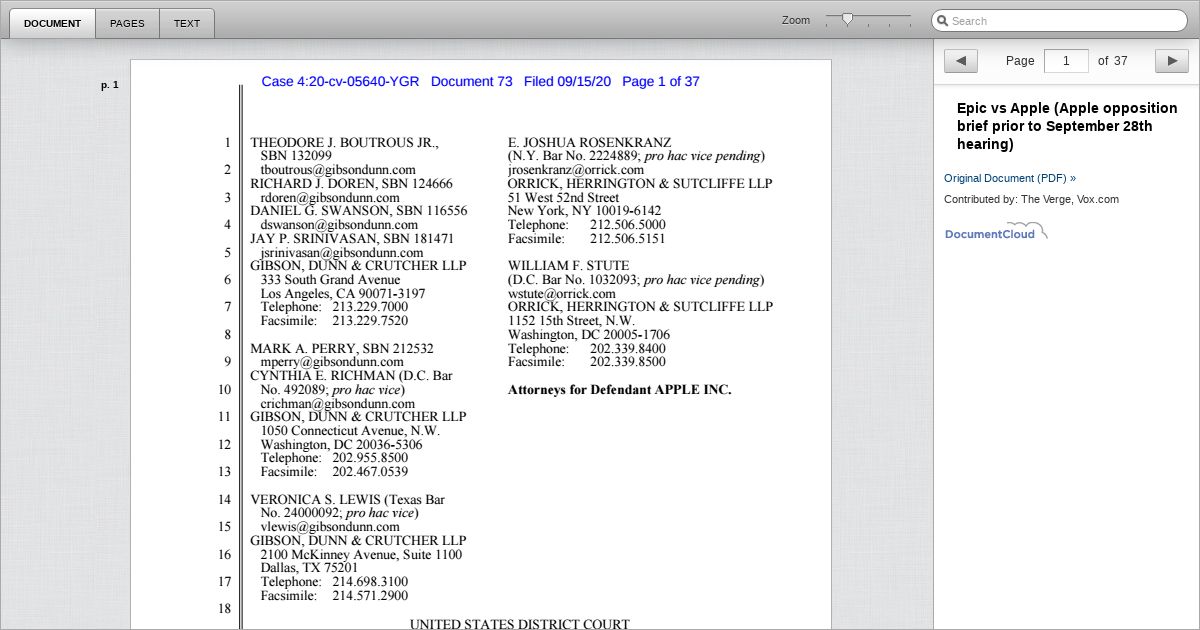Click '2100 McKinney Avenue, Suite 1100'

coord(362,554)
